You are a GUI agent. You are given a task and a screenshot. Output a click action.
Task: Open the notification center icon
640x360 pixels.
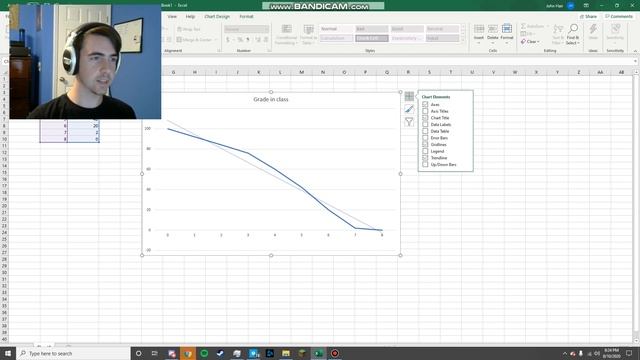click(629, 353)
